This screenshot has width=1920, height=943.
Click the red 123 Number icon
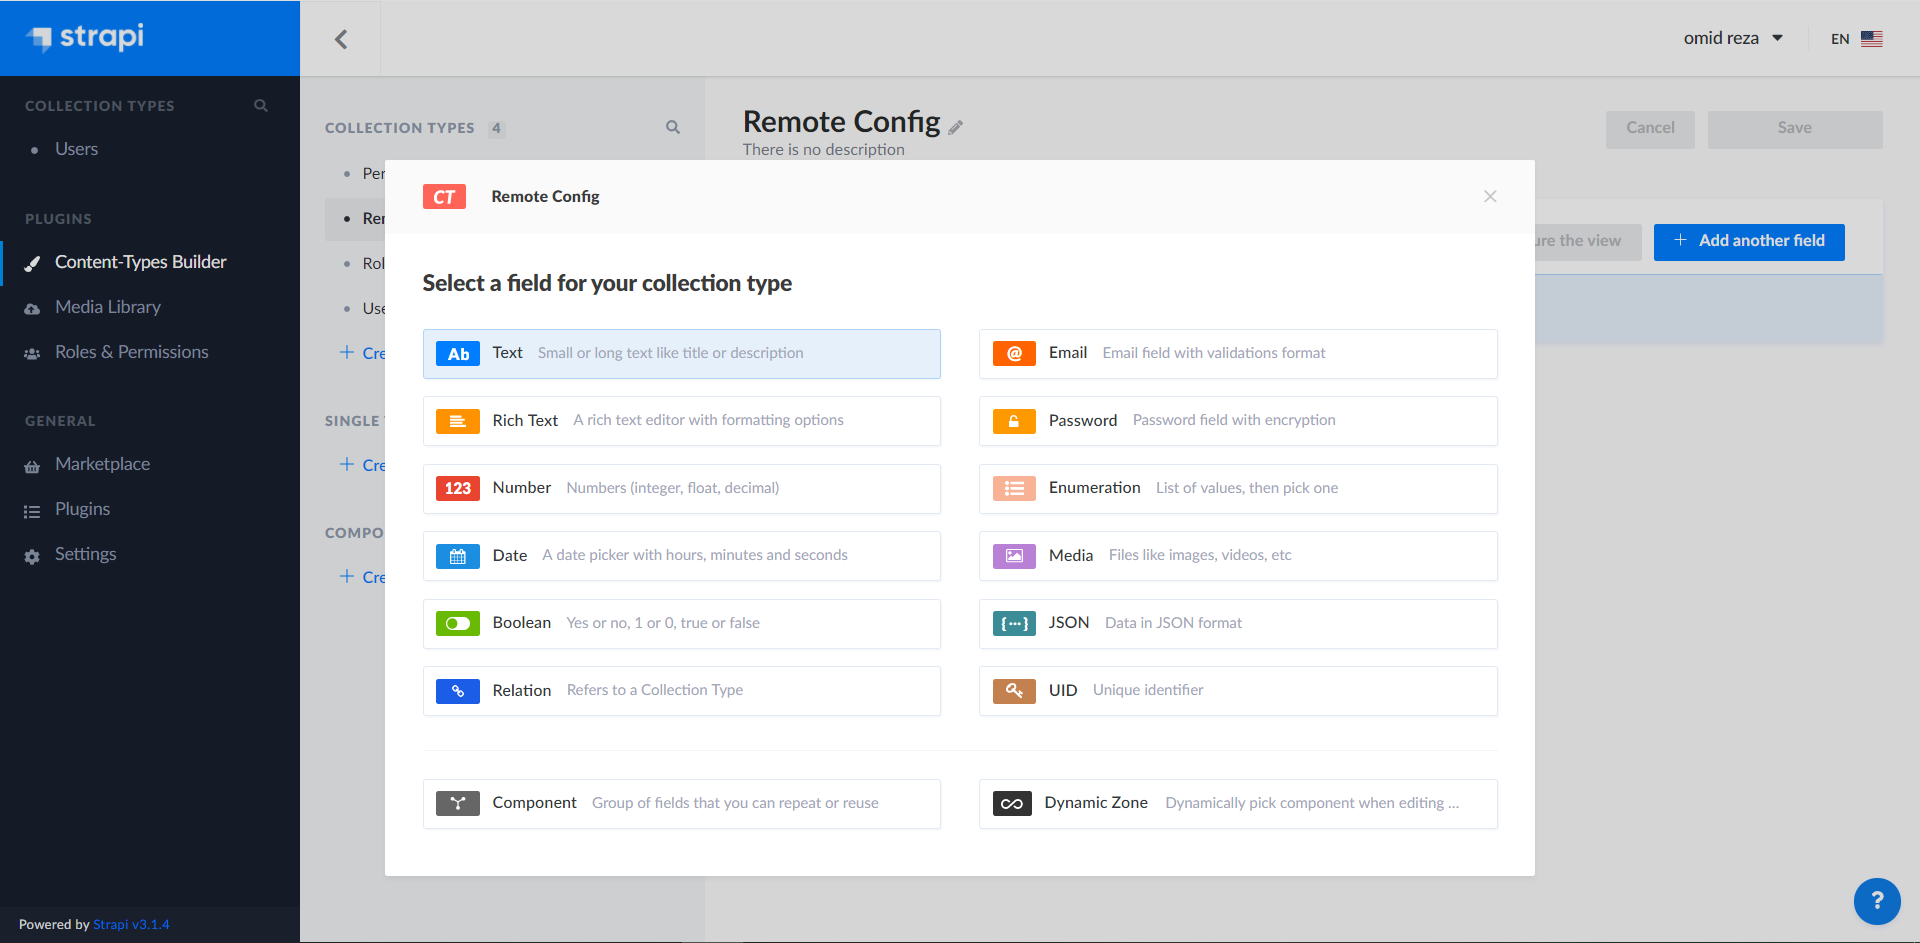[x=458, y=488]
